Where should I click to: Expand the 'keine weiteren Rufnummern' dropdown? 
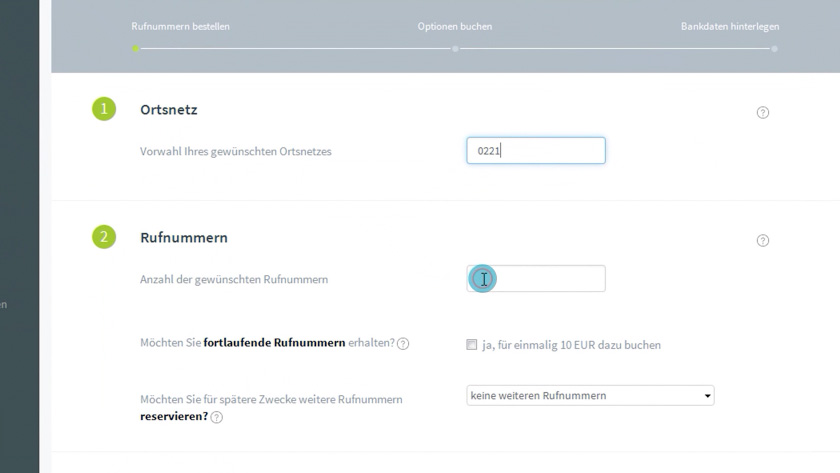click(x=590, y=396)
